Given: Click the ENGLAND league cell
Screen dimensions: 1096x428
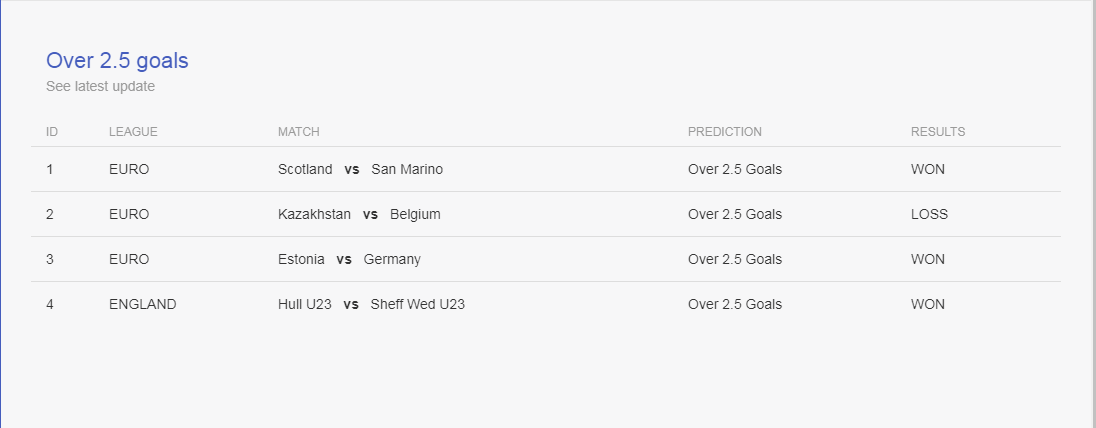Looking at the screenshot, I should (143, 304).
